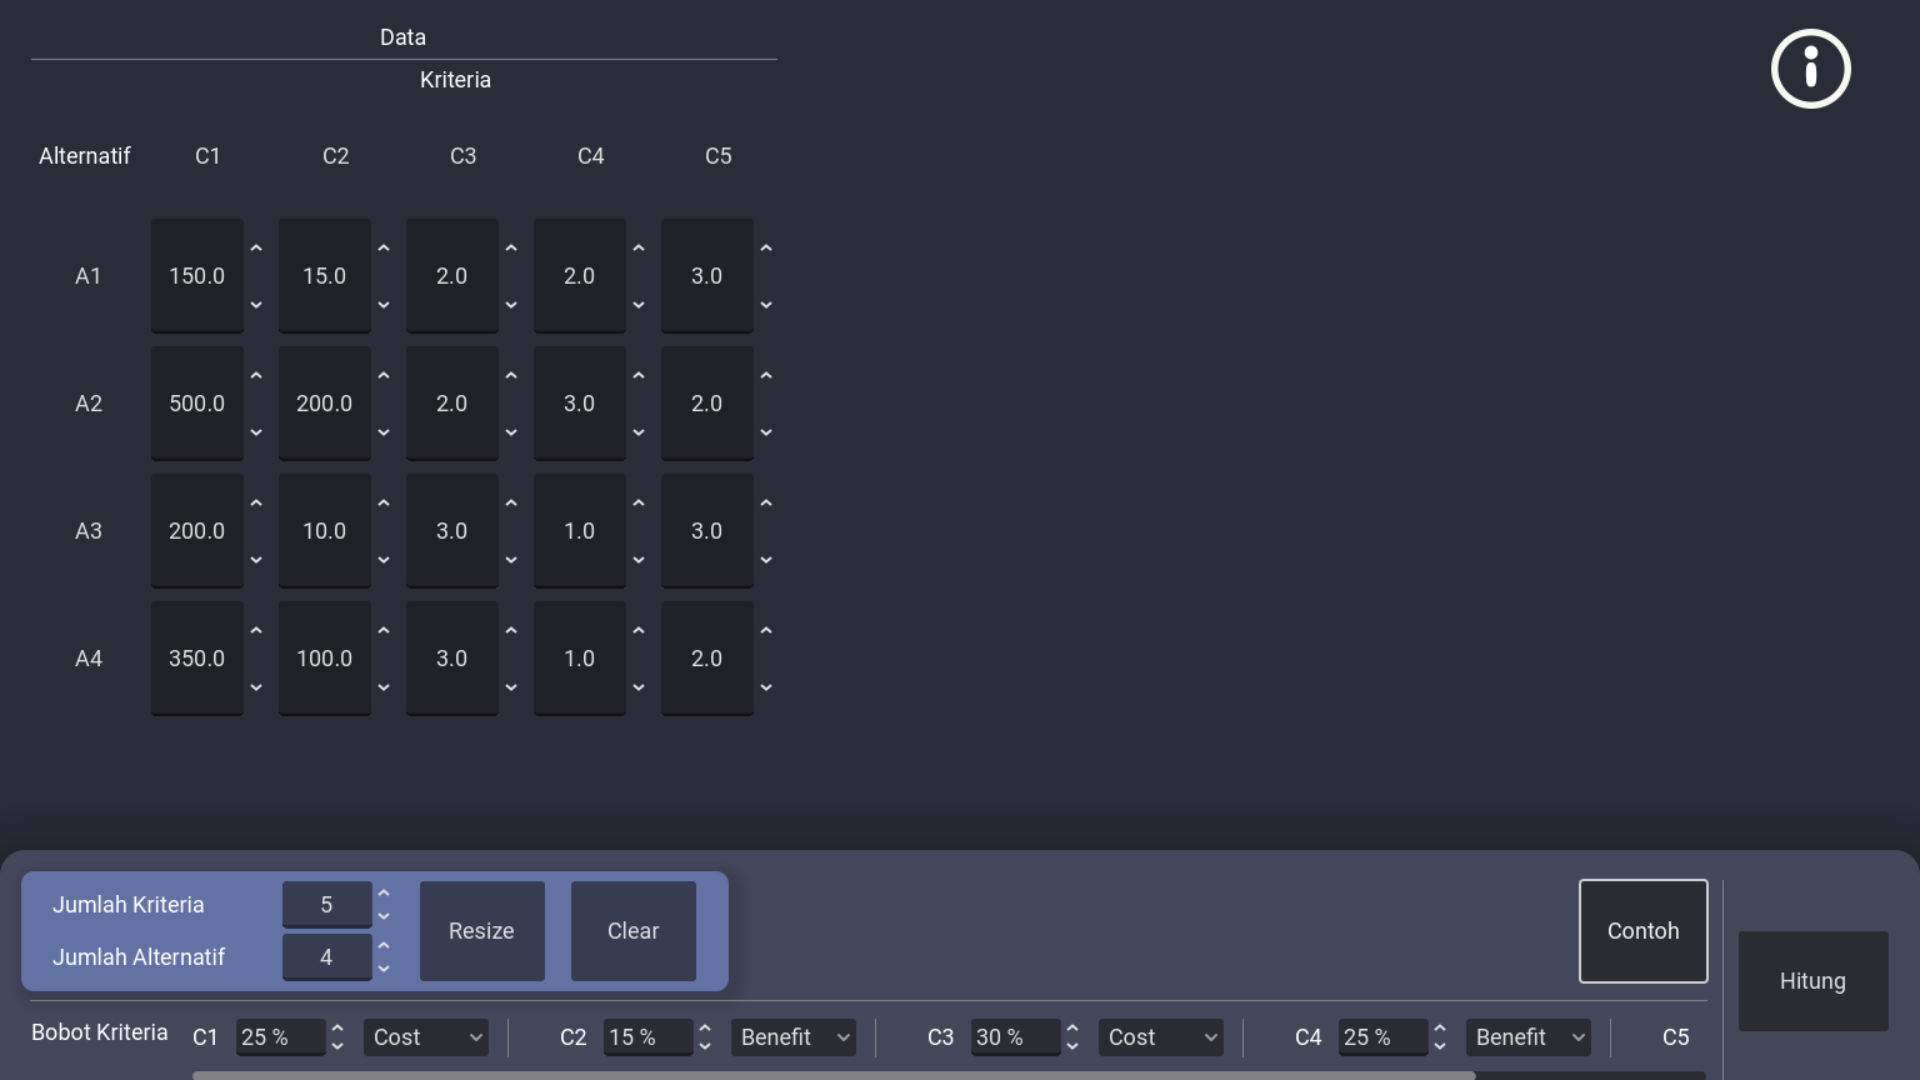Viewport: 1920px width, 1080px height.
Task: Increase A2 C5 value with up arrow
Action: pos(766,376)
